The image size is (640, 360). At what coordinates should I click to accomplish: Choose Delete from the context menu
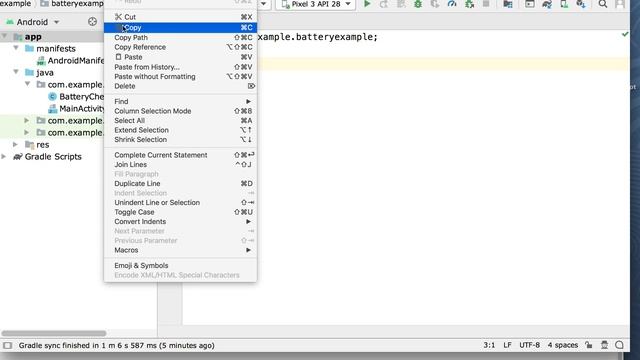180,86
